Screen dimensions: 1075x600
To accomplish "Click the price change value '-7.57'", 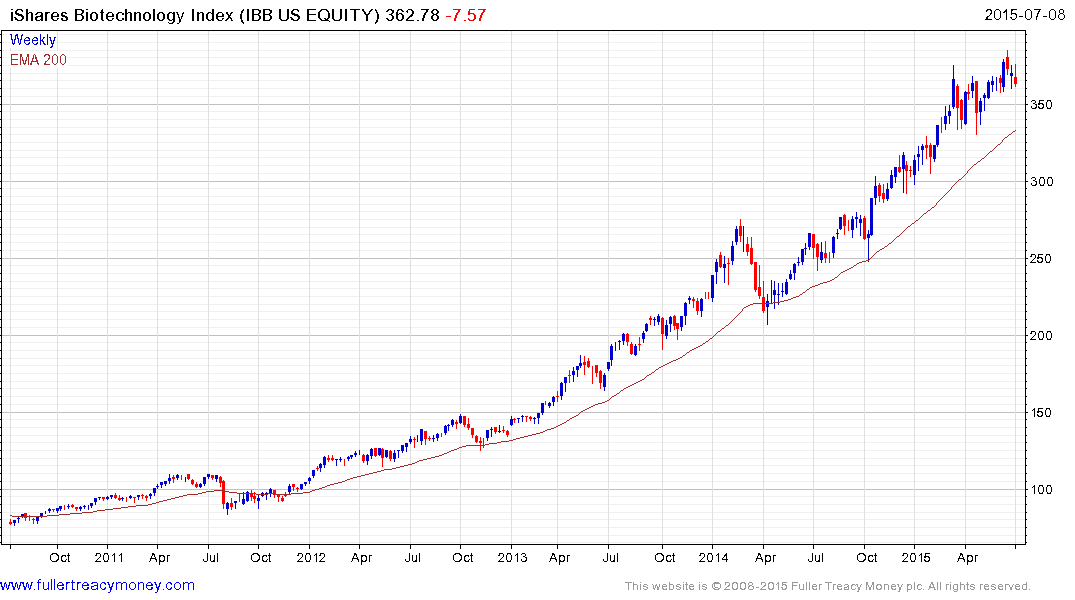I will coord(466,15).
